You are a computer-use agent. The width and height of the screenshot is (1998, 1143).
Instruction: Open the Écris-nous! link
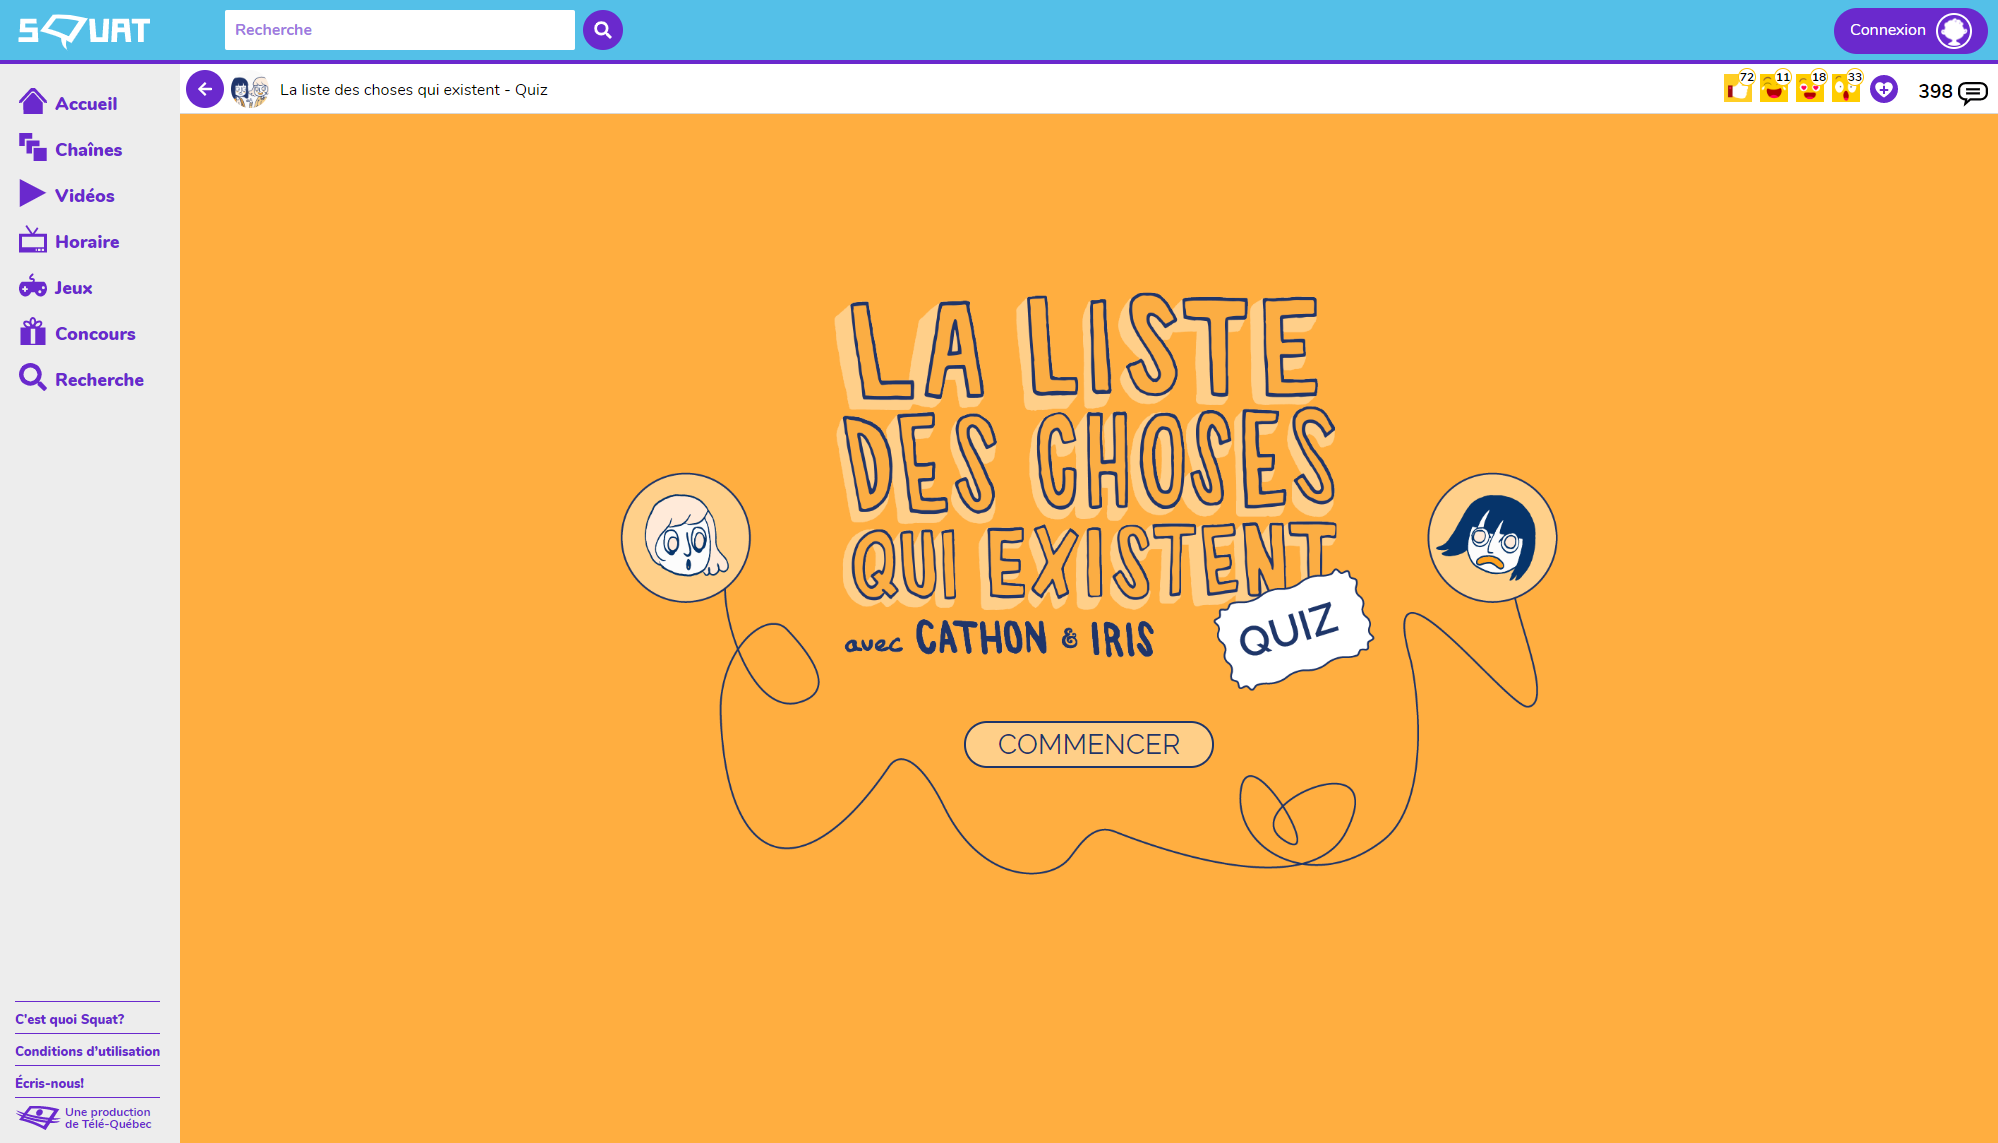click(x=50, y=1083)
